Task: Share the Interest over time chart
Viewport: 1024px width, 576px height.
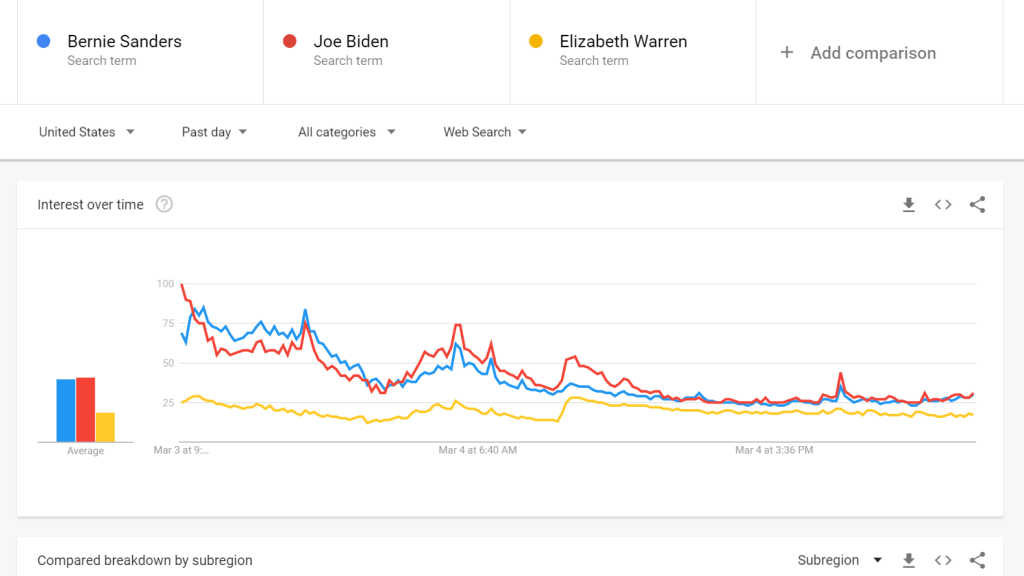Action: (977, 205)
